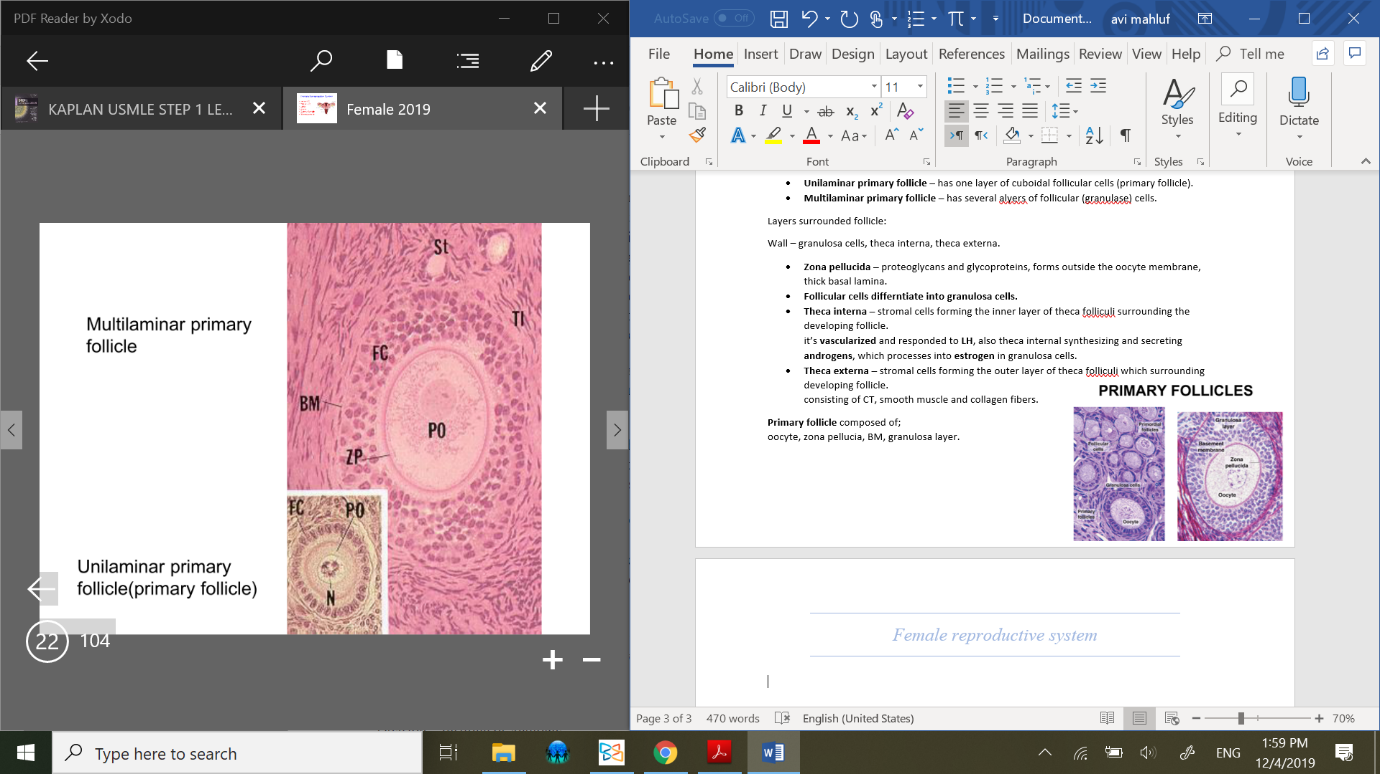Switch to KAPLAN USMLE STEP 1 tab
1380x774 pixels.
[x=140, y=109]
